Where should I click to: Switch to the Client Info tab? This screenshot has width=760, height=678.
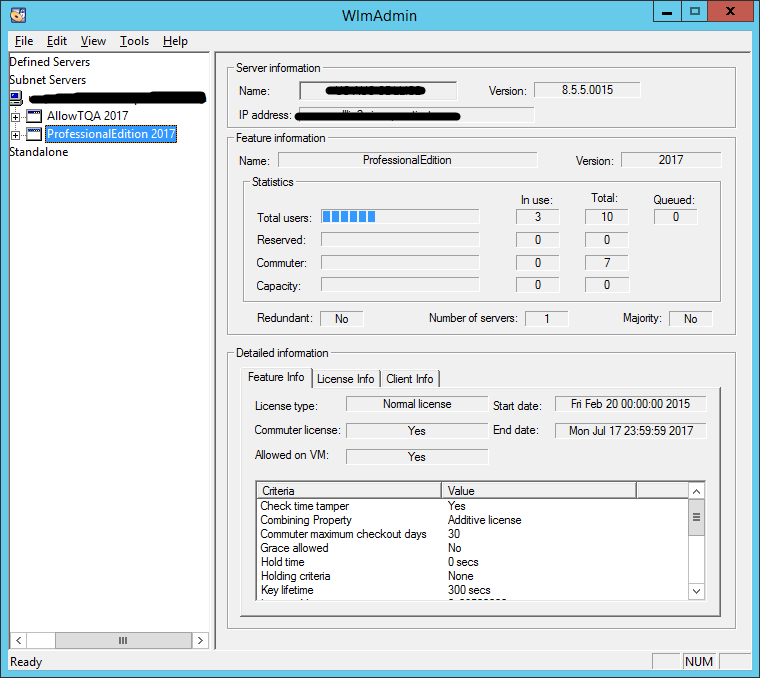pyautogui.click(x=410, y=379)
